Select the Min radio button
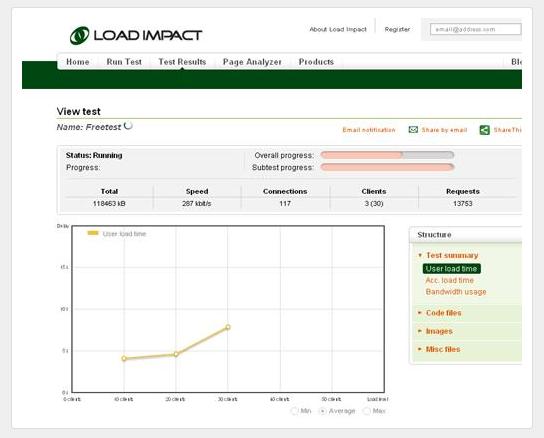The height and width of the screenshot is (438, 544). [295, 411]
